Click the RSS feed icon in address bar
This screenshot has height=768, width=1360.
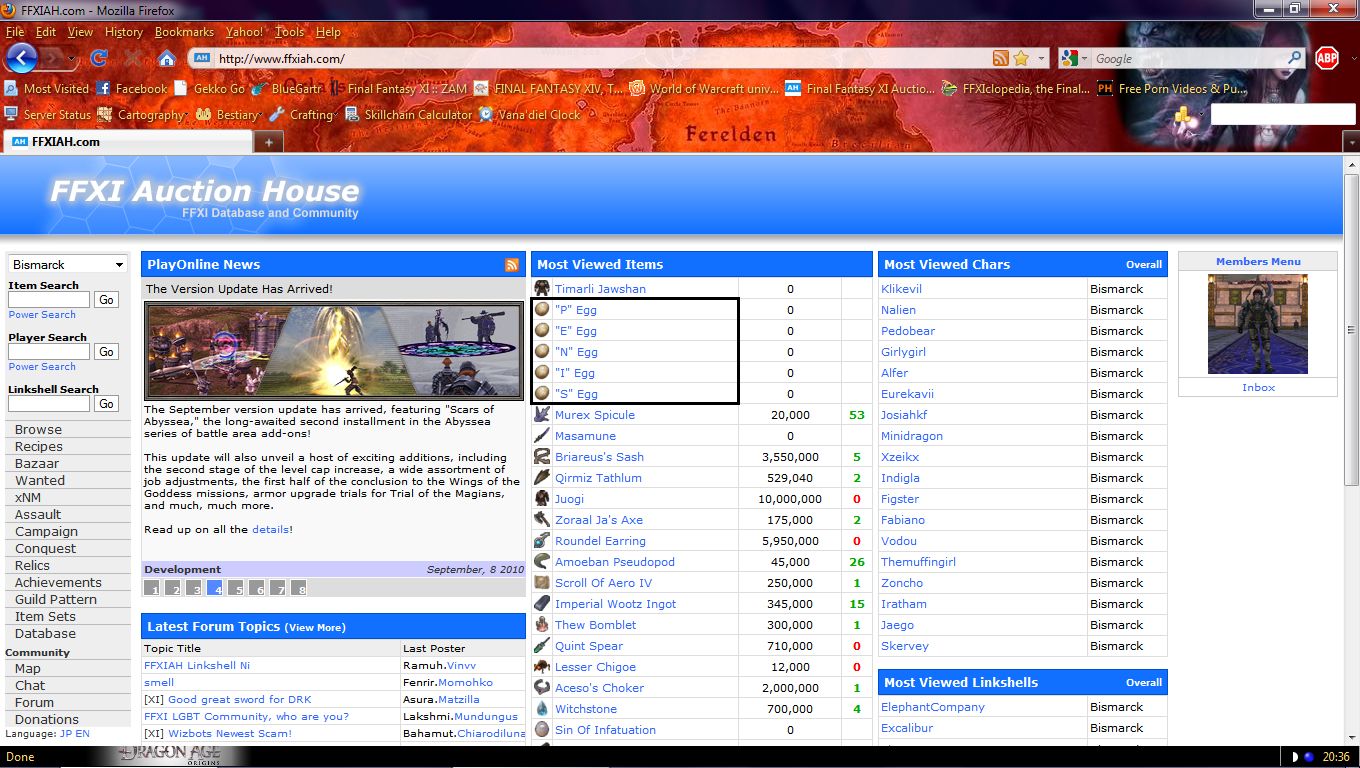point(1000,59)
